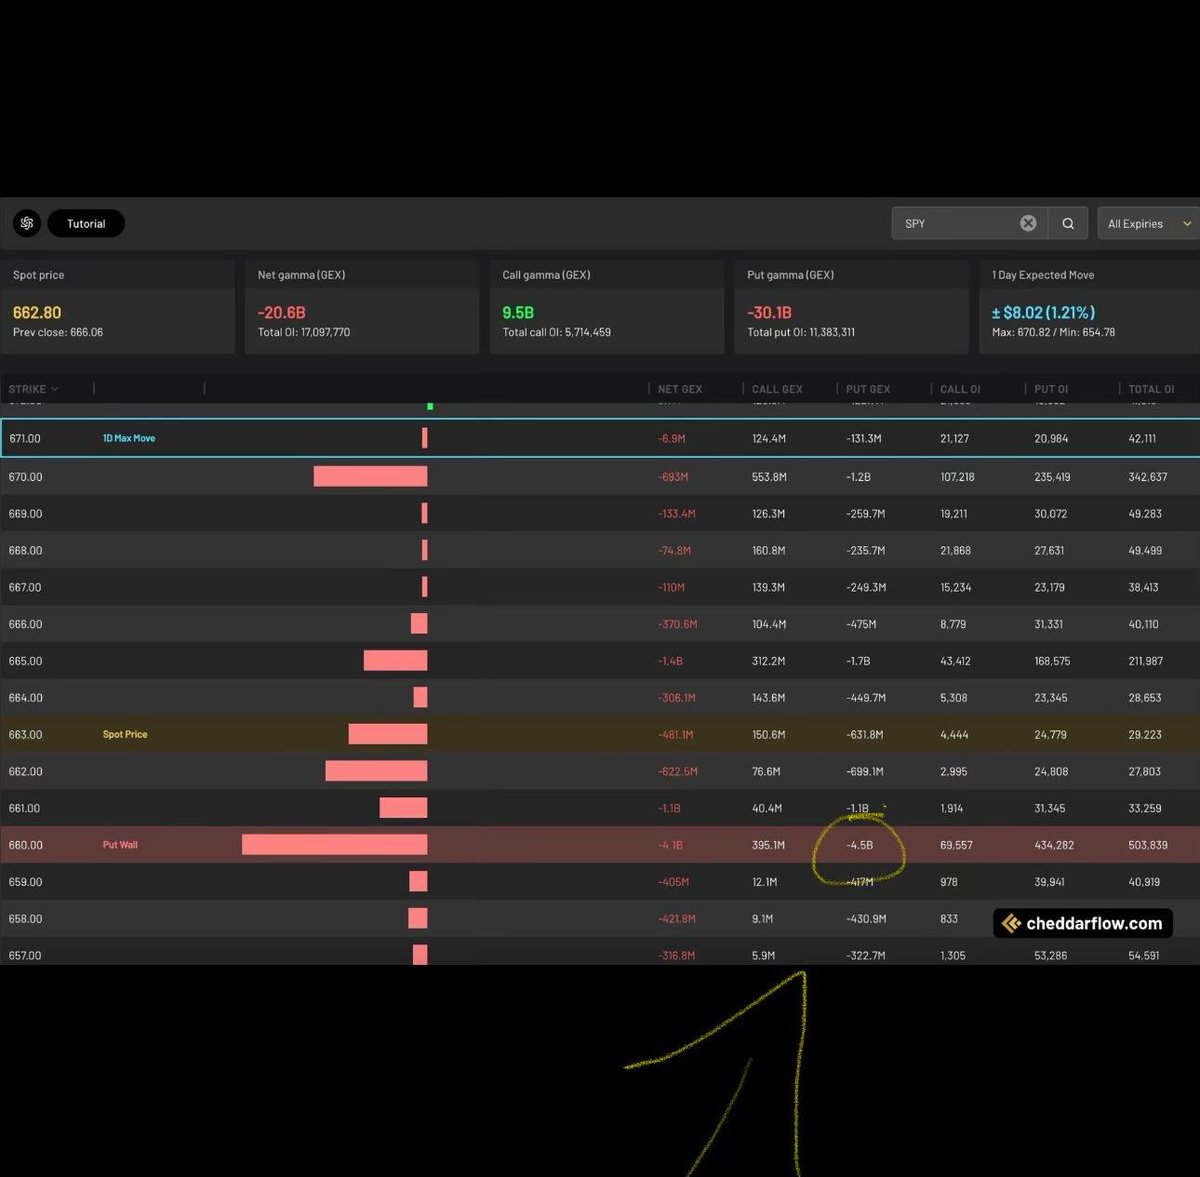Click the search magnifier icon
The width and height of the screenshot is (1200, 1177).
1068,223
